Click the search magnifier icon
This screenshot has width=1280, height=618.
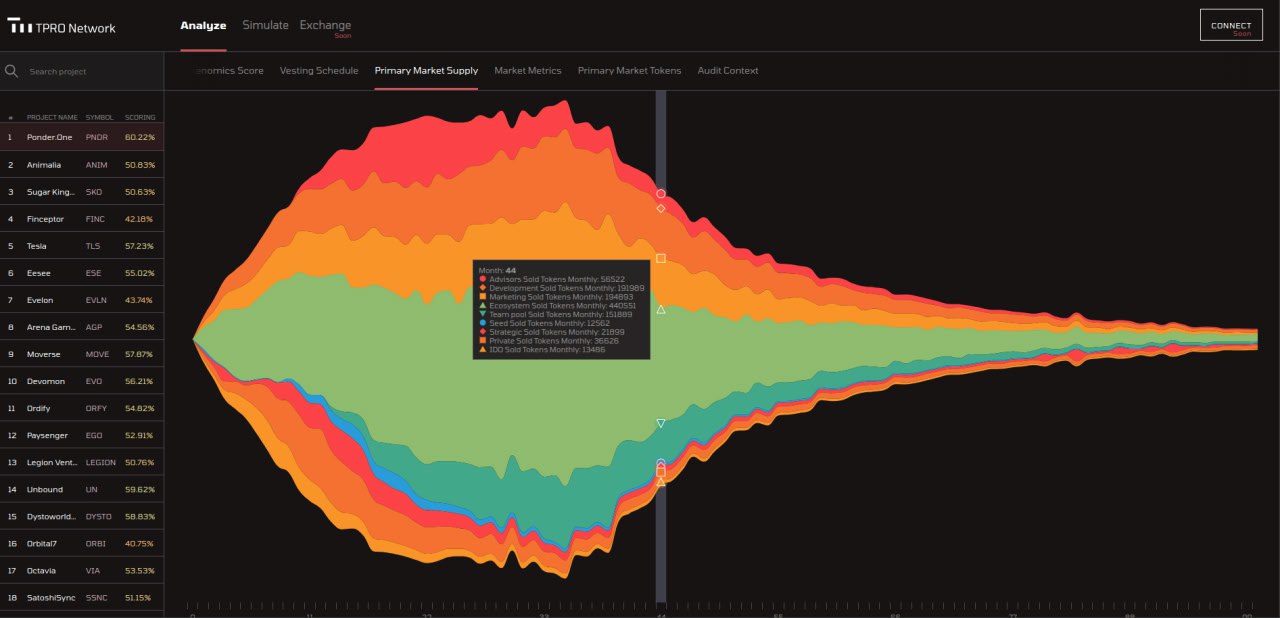[x=12, y=71]
